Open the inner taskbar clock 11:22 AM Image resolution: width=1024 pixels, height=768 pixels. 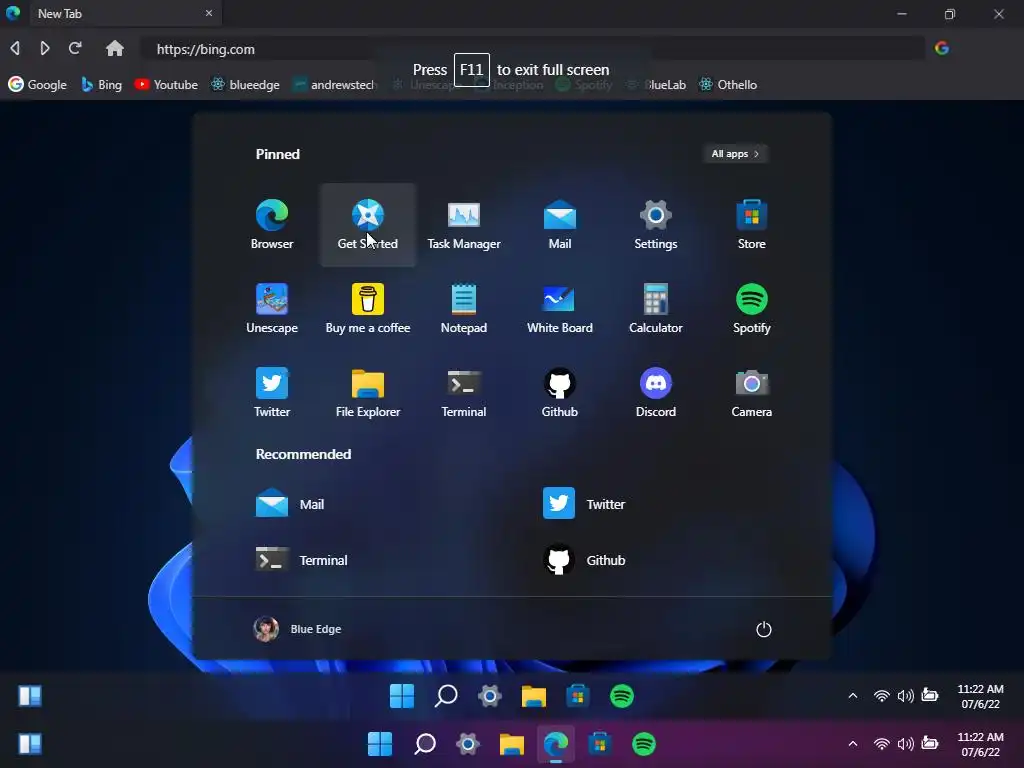[980, 696]
